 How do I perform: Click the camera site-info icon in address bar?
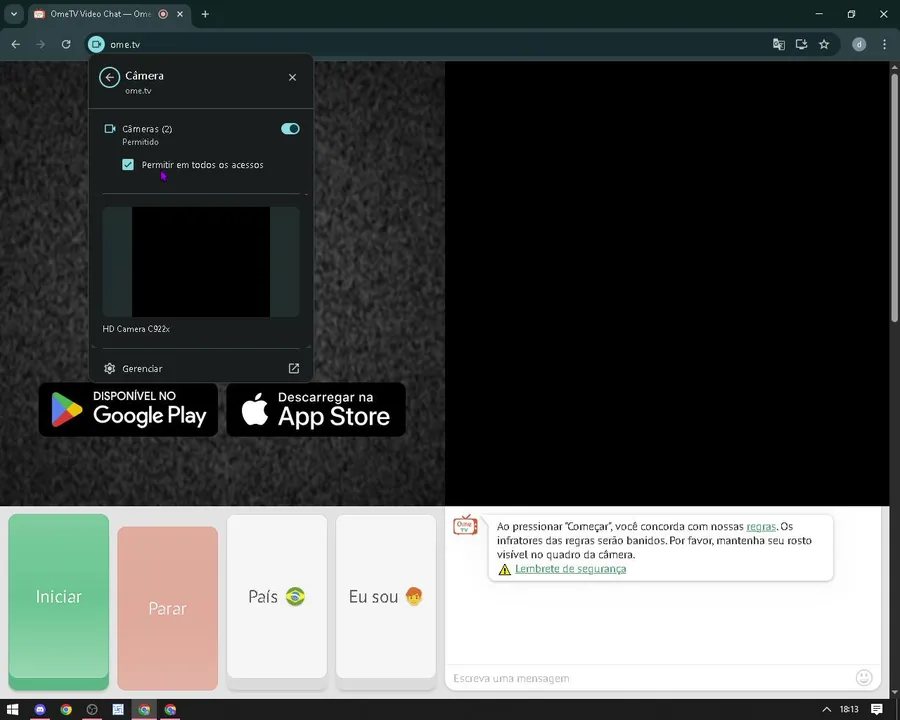pyautogui.click(x=96, y=44)
